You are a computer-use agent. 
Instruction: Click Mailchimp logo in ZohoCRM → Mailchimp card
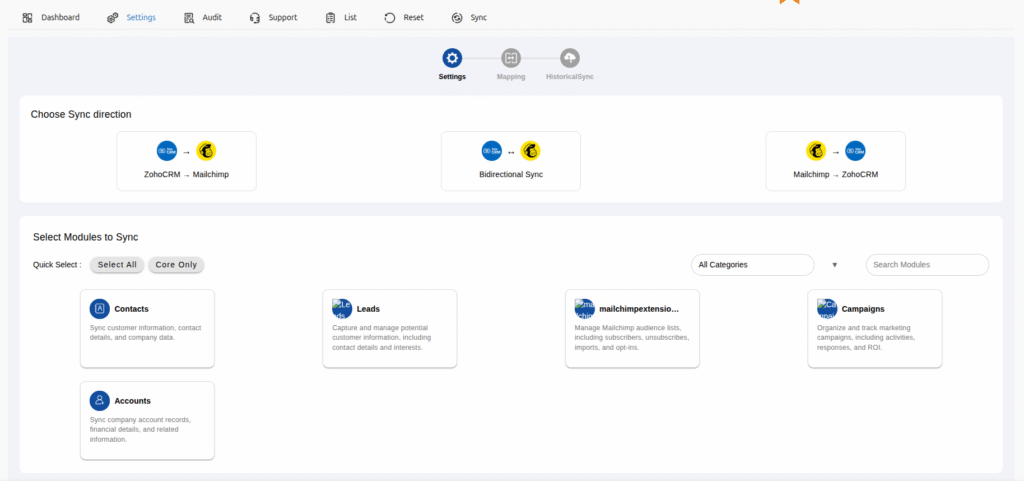click(206, 151)
